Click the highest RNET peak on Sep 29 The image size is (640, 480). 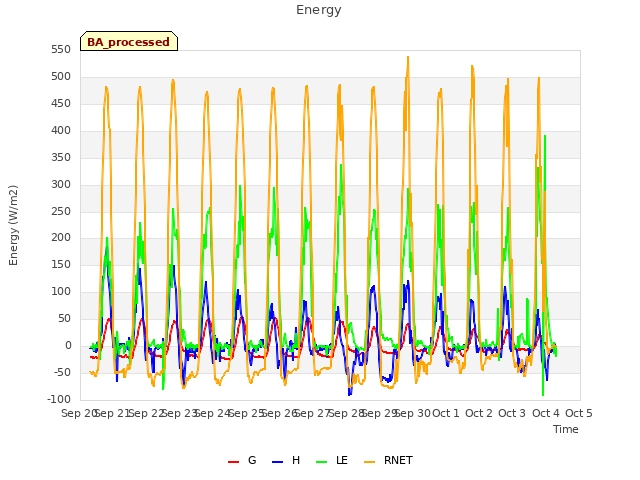tap(408, 58)
